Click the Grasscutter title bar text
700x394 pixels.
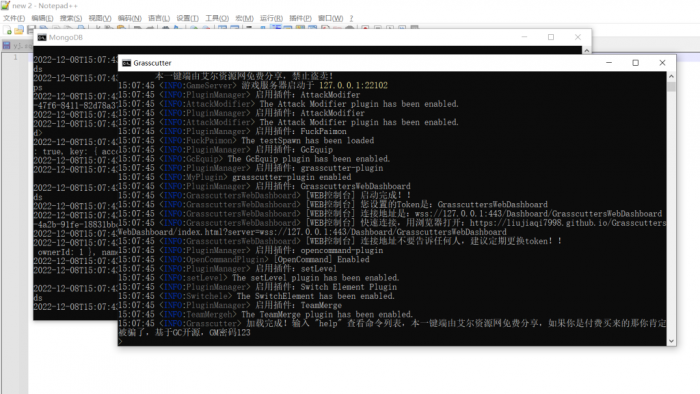[152, 63]
